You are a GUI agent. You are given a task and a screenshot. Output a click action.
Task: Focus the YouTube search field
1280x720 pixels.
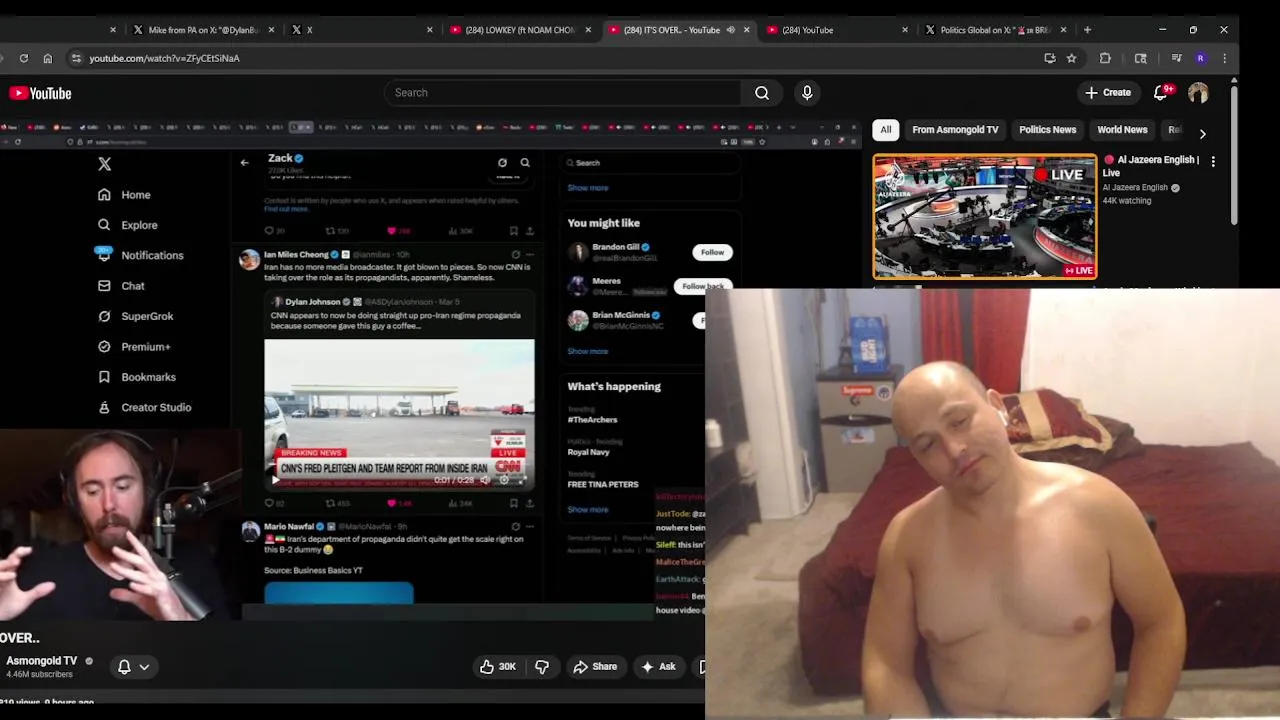[563, 93]
